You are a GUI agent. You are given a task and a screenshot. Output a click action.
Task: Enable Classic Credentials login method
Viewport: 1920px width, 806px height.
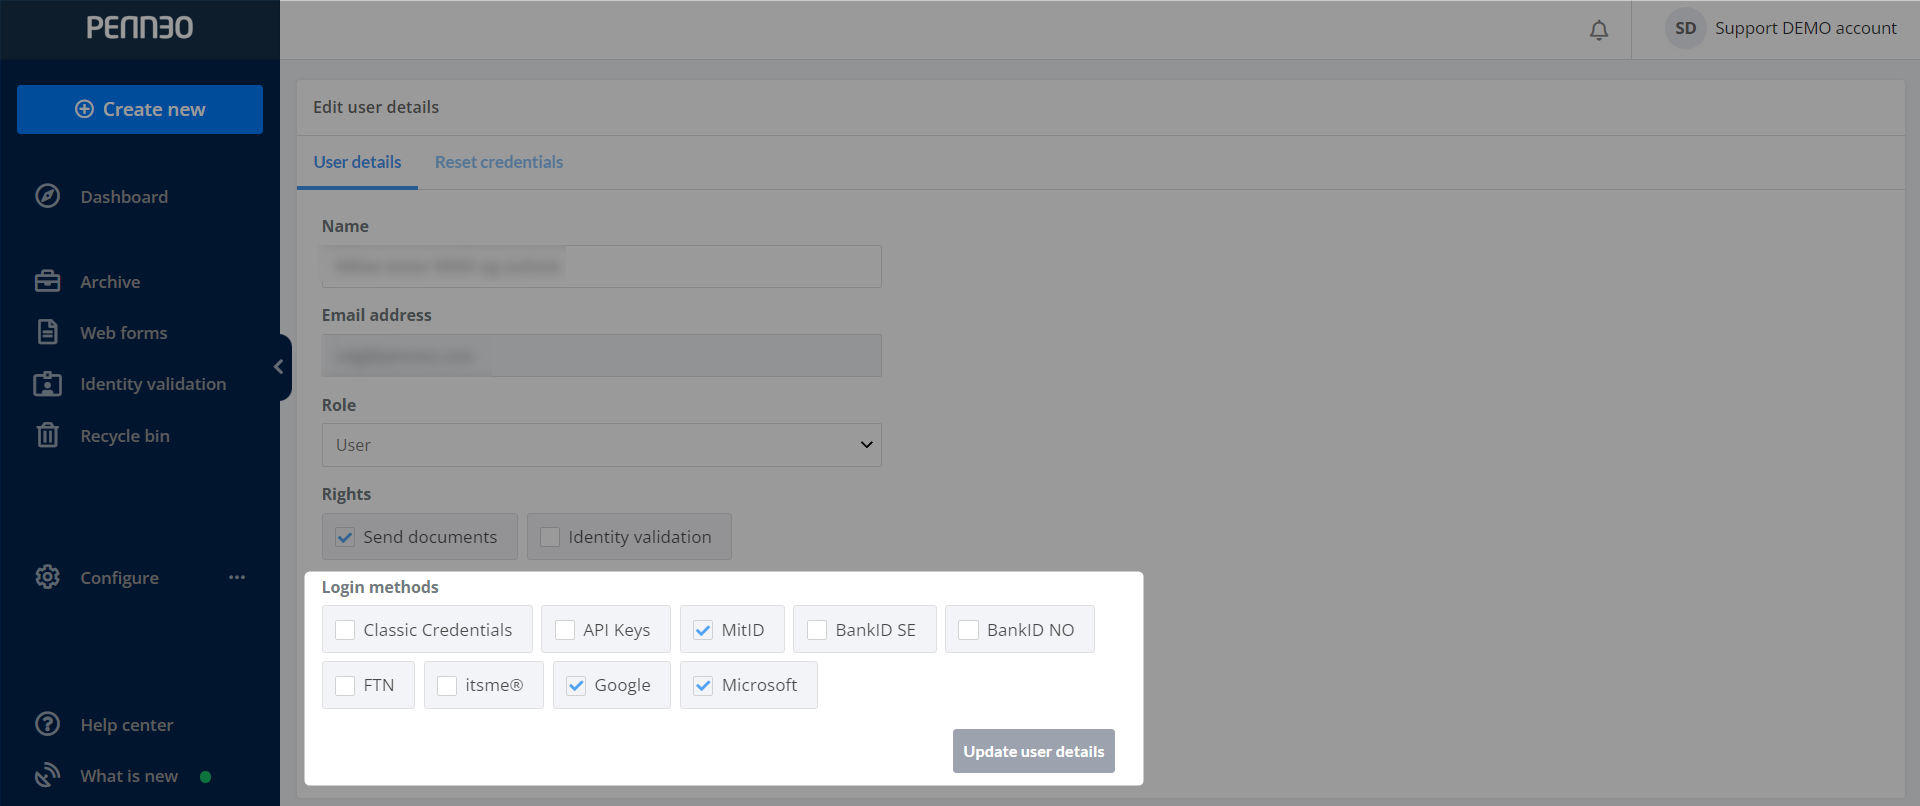[345, 630]
